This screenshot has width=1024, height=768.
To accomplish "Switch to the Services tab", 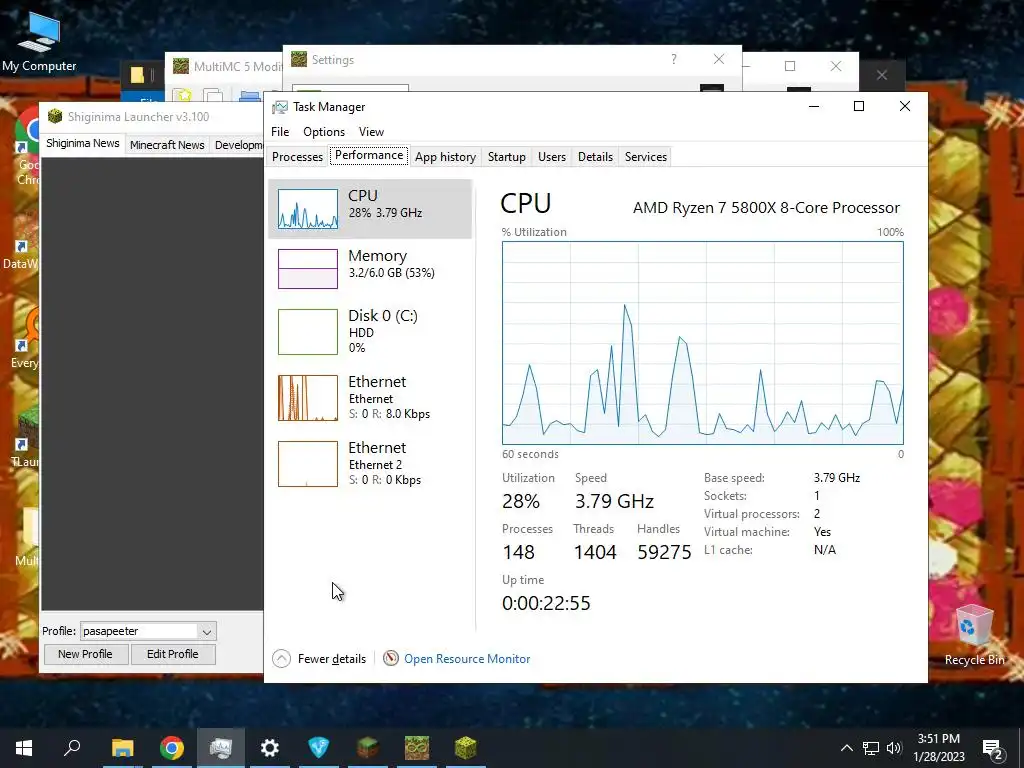I will pyautogui.click(x=645, y=157).
